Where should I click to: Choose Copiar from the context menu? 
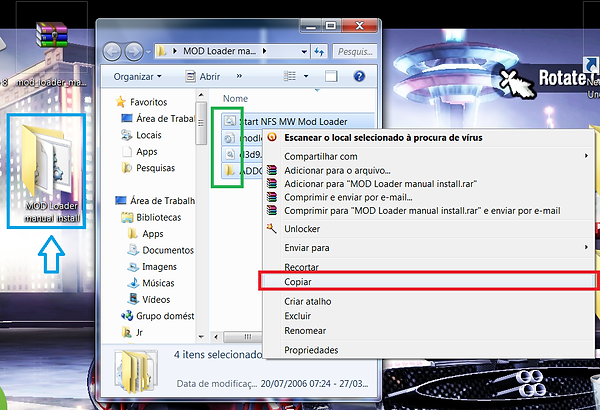pos(428,282)
